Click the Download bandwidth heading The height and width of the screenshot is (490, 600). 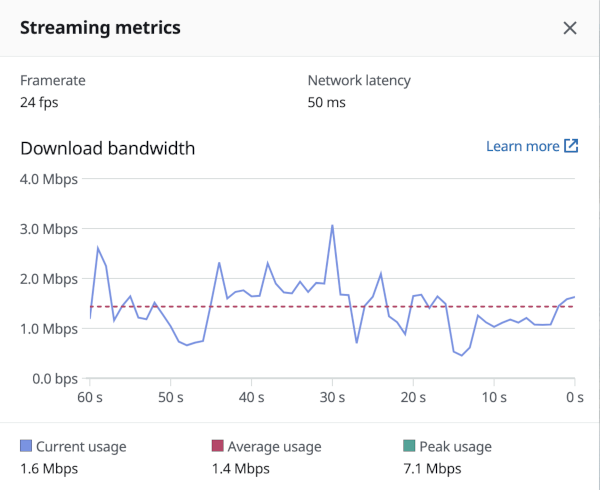click(108, 149)
